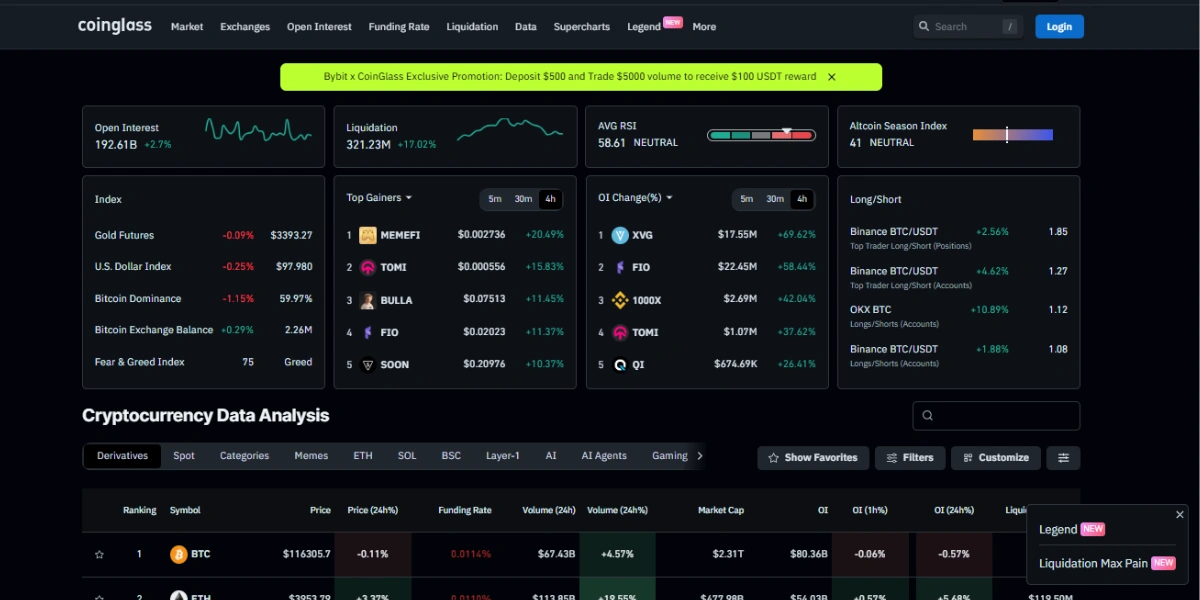The image size is (1200, 600).
Task: Switch to the Spot tab
Action: pyautogui.click(x=184, y=456)
